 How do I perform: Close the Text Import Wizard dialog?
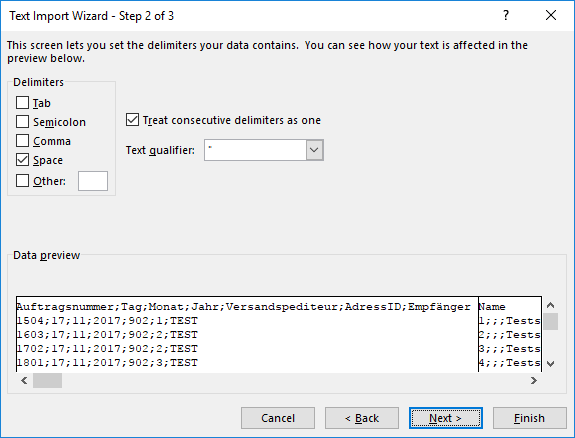pos(551,15)
